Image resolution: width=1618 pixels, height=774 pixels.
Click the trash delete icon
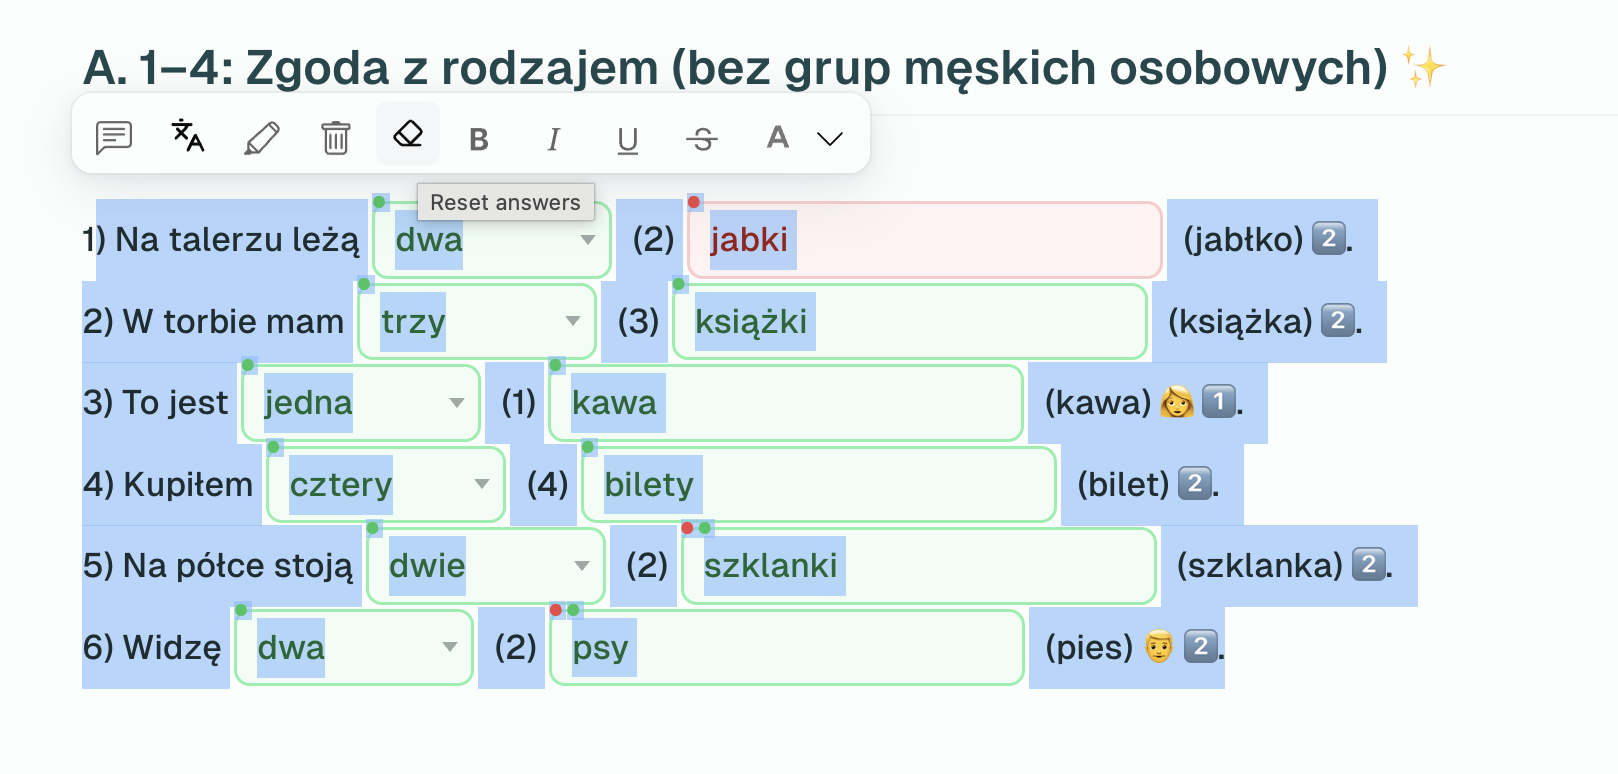[336, 137]
